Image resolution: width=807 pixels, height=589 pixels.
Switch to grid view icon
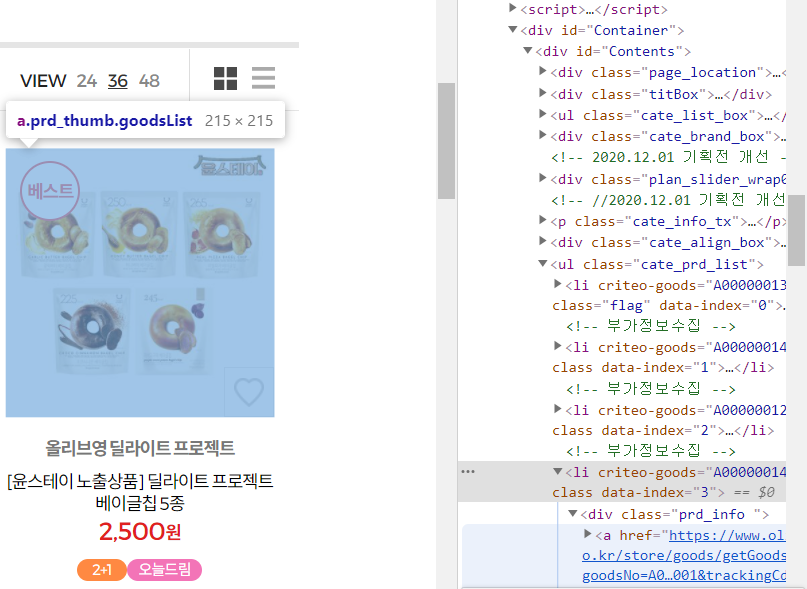[225, 79]
